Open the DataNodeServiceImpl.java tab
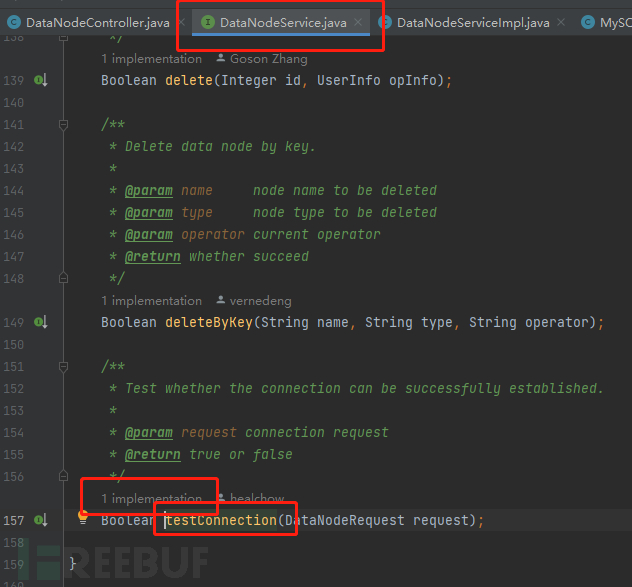Viewport: 632px width, 587px height. click(472, 21)
